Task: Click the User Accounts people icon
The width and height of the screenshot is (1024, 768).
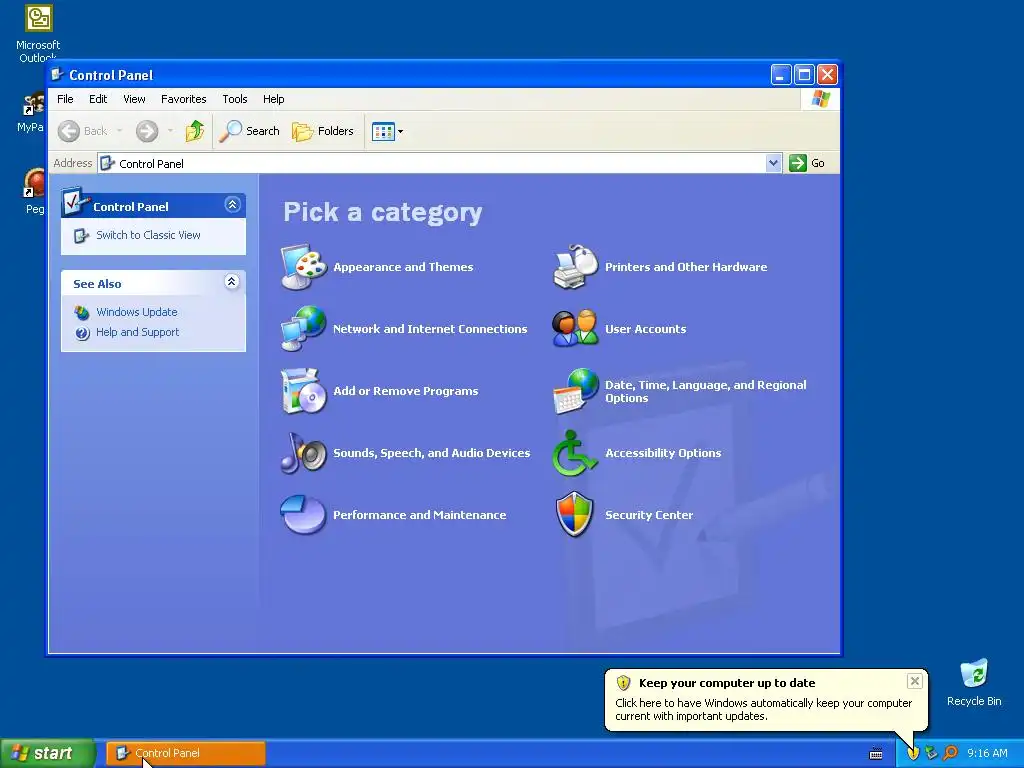Action: coord(575,328)
